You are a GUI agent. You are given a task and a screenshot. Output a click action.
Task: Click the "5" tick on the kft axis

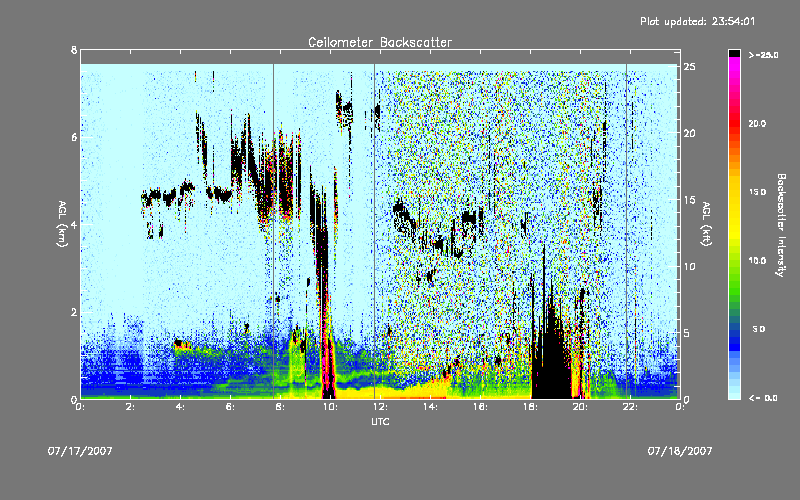pyautogui.click(x=687, y=333)
